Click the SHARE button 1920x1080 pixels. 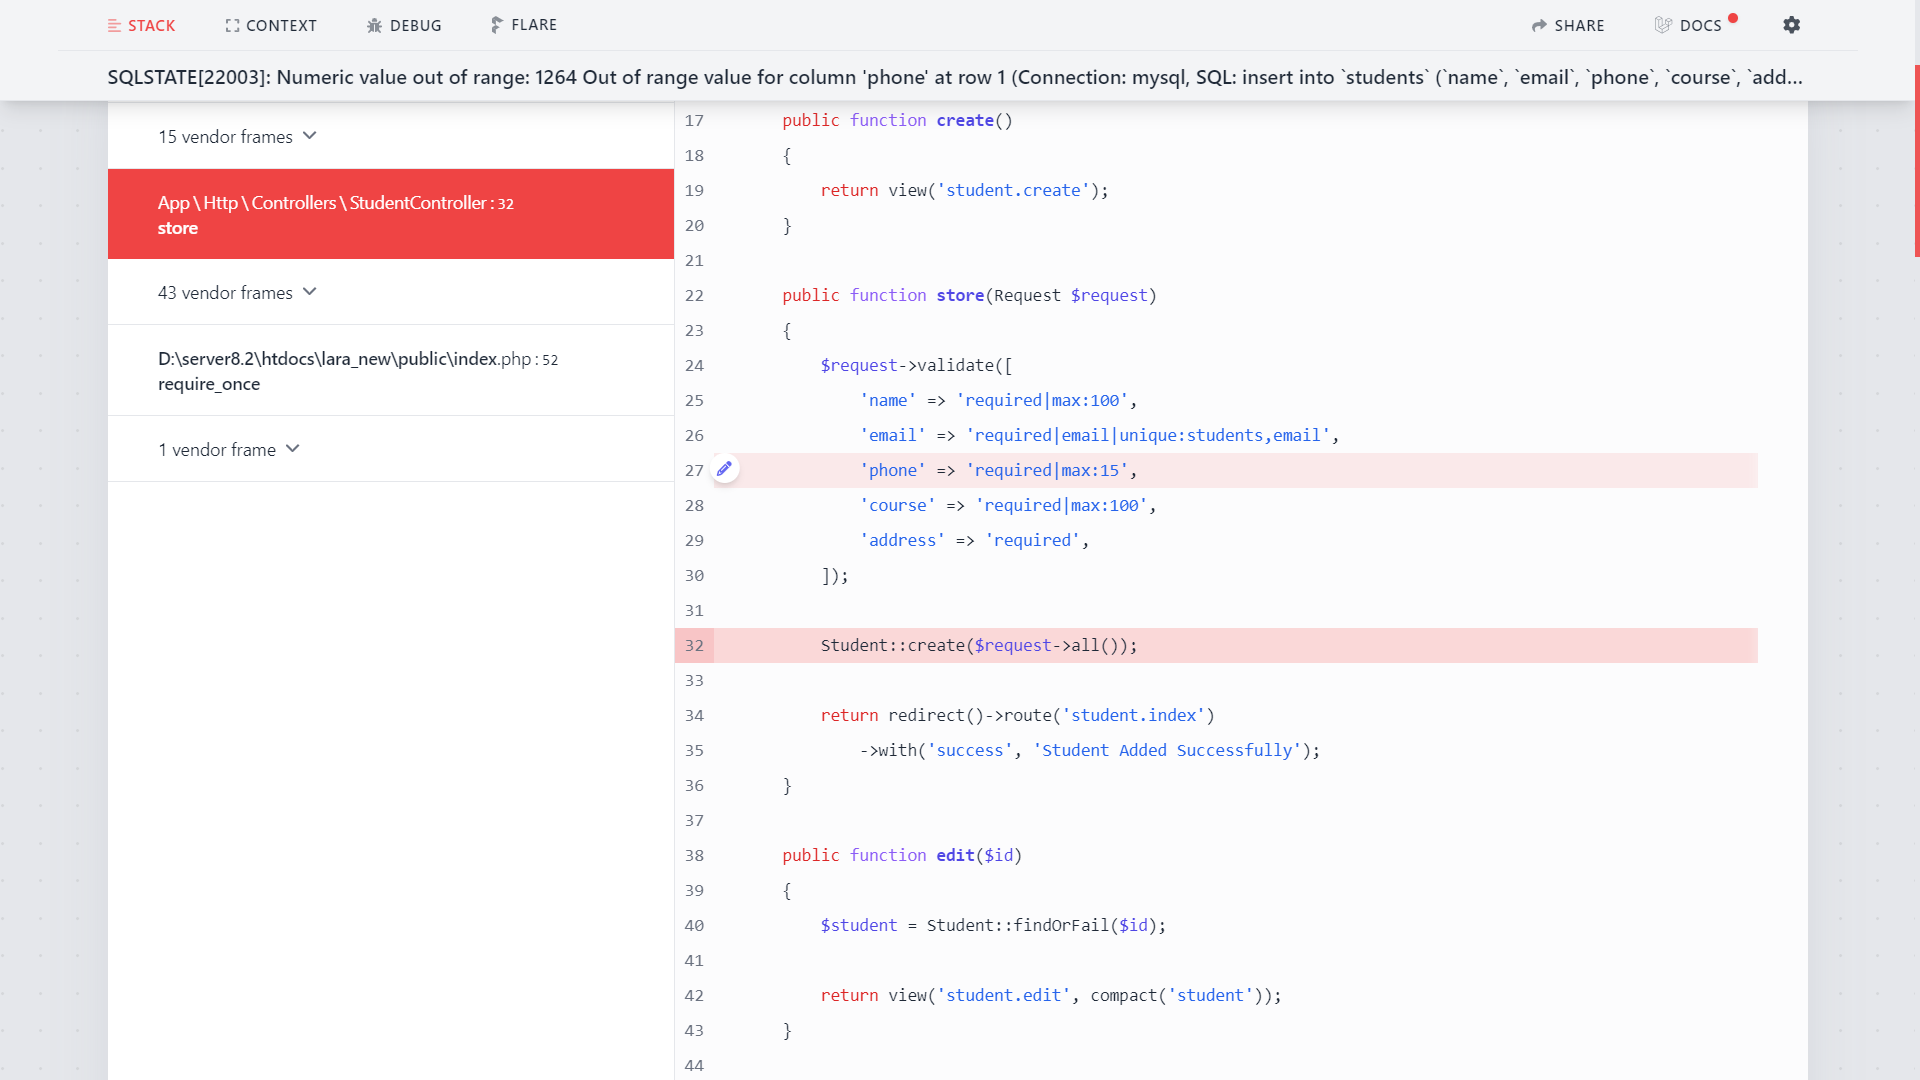pos(1568,25)
